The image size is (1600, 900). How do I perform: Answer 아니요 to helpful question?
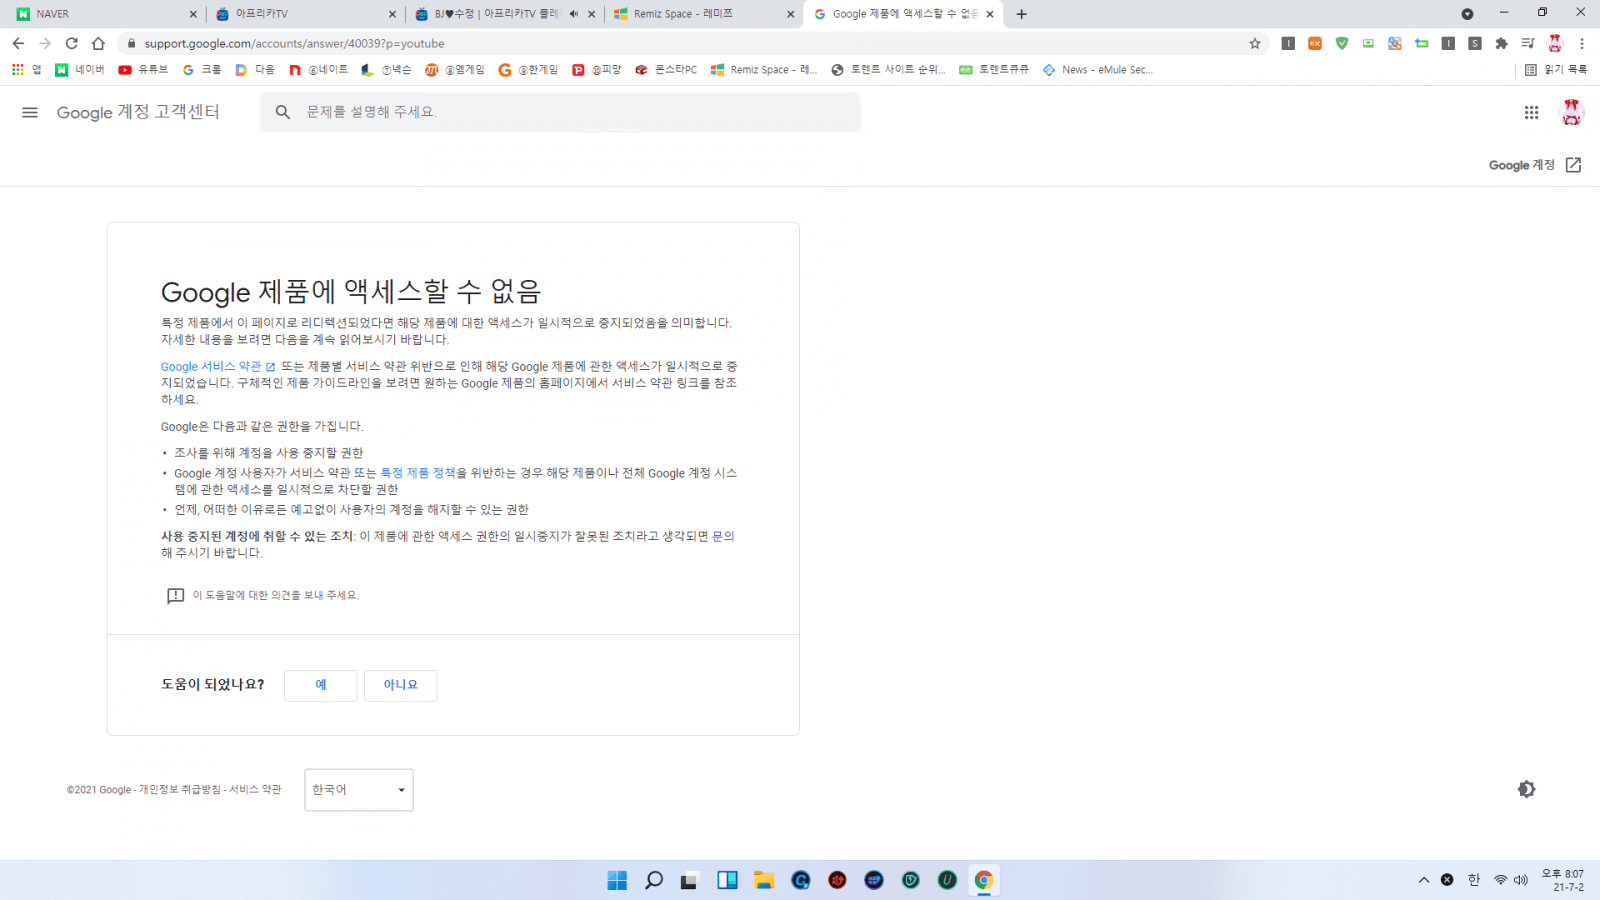click(x=401, y=685)
